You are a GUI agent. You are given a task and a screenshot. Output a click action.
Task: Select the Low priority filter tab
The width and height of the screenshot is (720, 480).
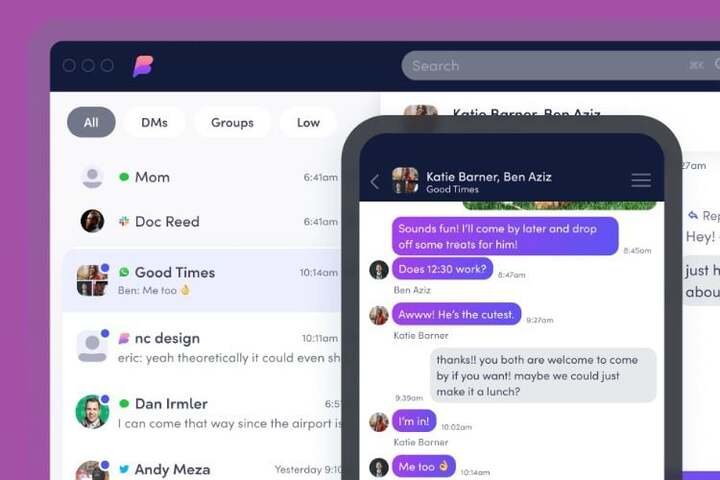308,122
